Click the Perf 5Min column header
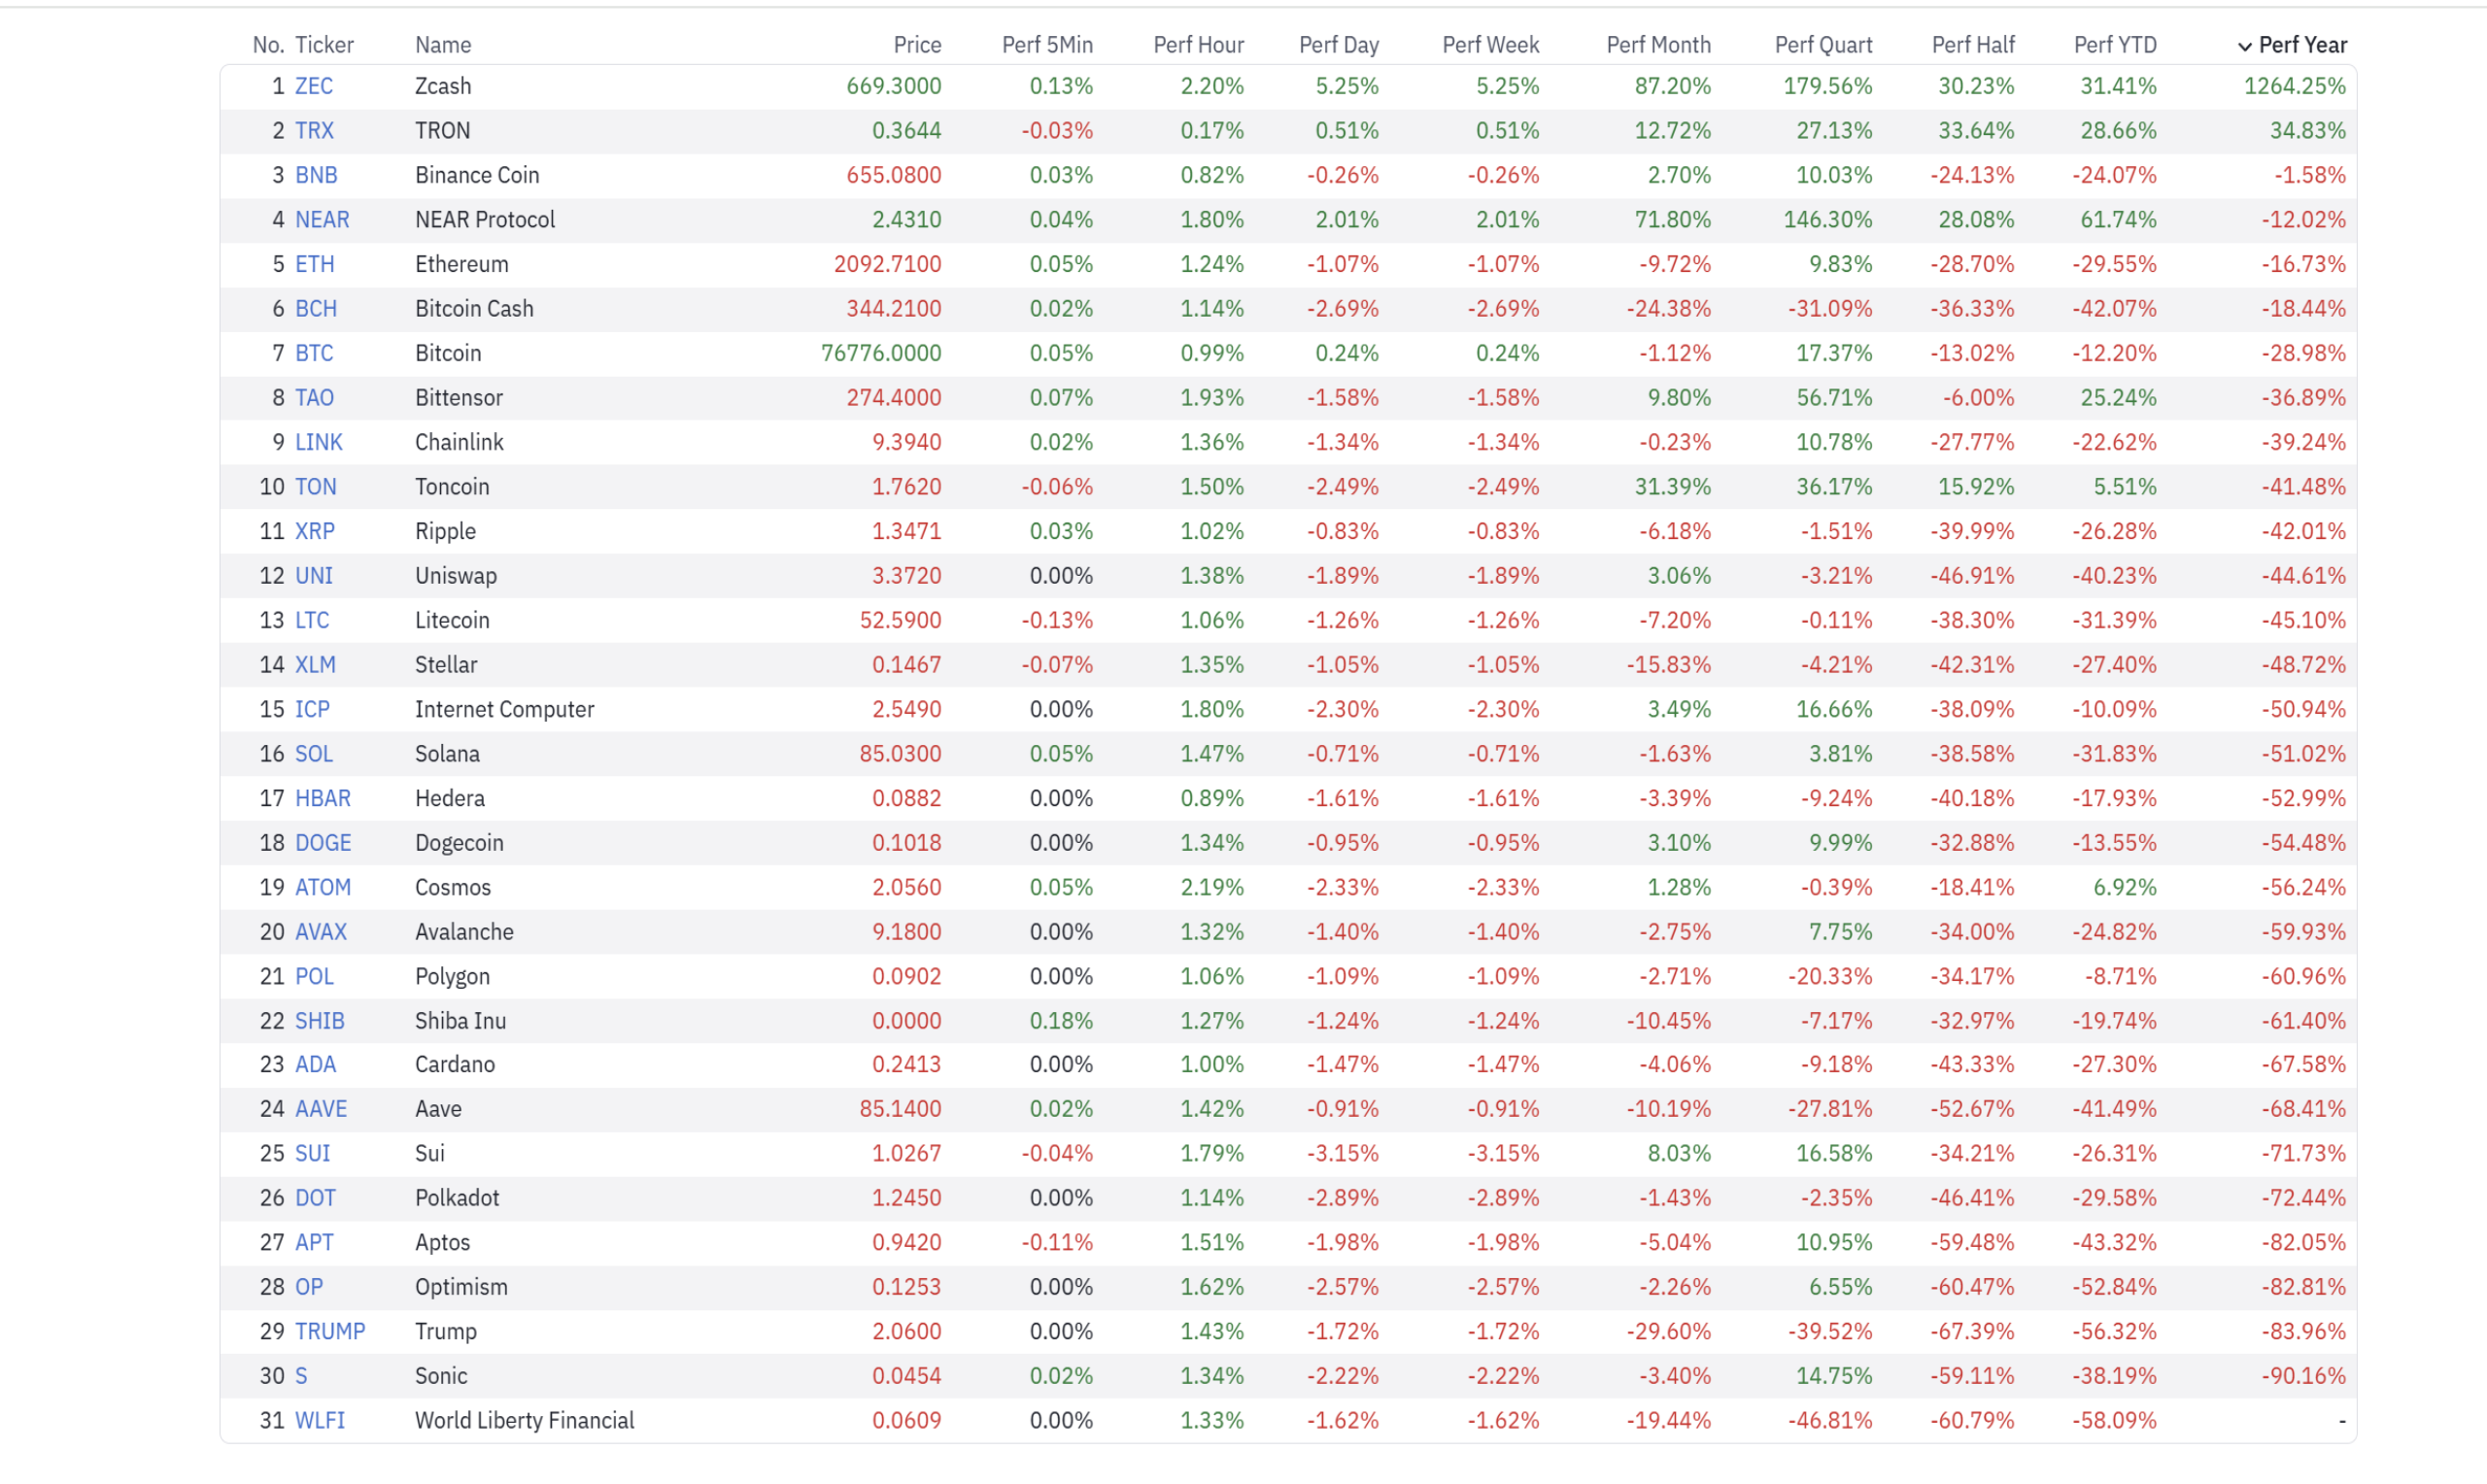 click(1047, 45)
